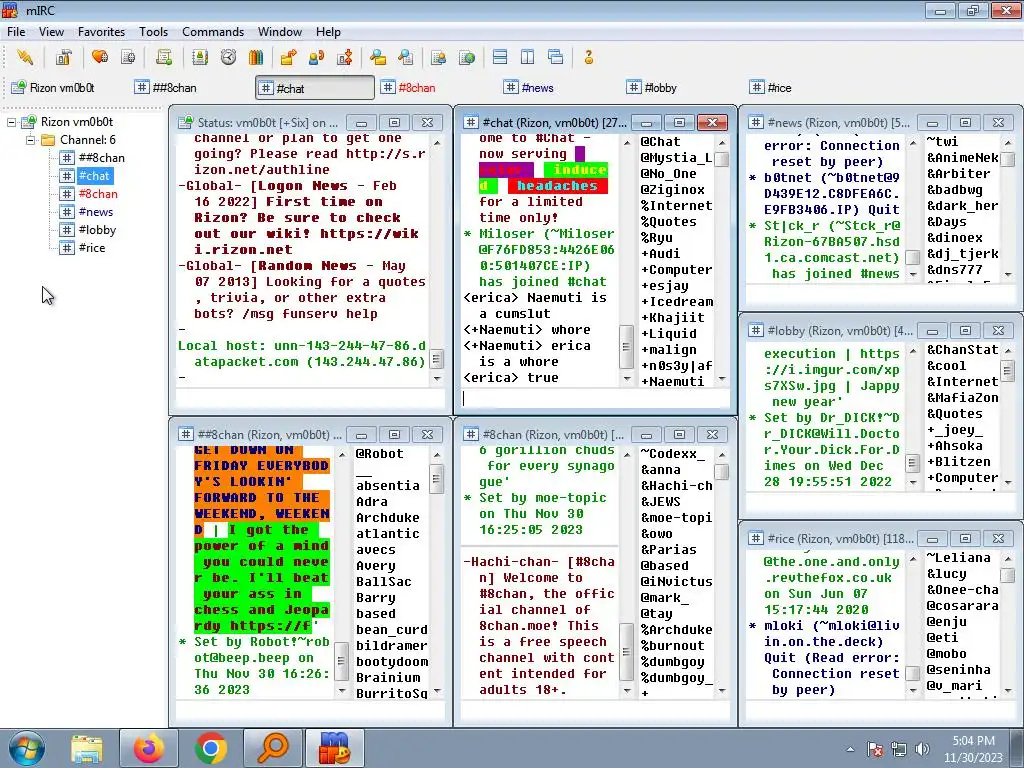Select #chat in the treebar
The width and height of the screenshot is (1024, 768).
click(x=94, y=176)
